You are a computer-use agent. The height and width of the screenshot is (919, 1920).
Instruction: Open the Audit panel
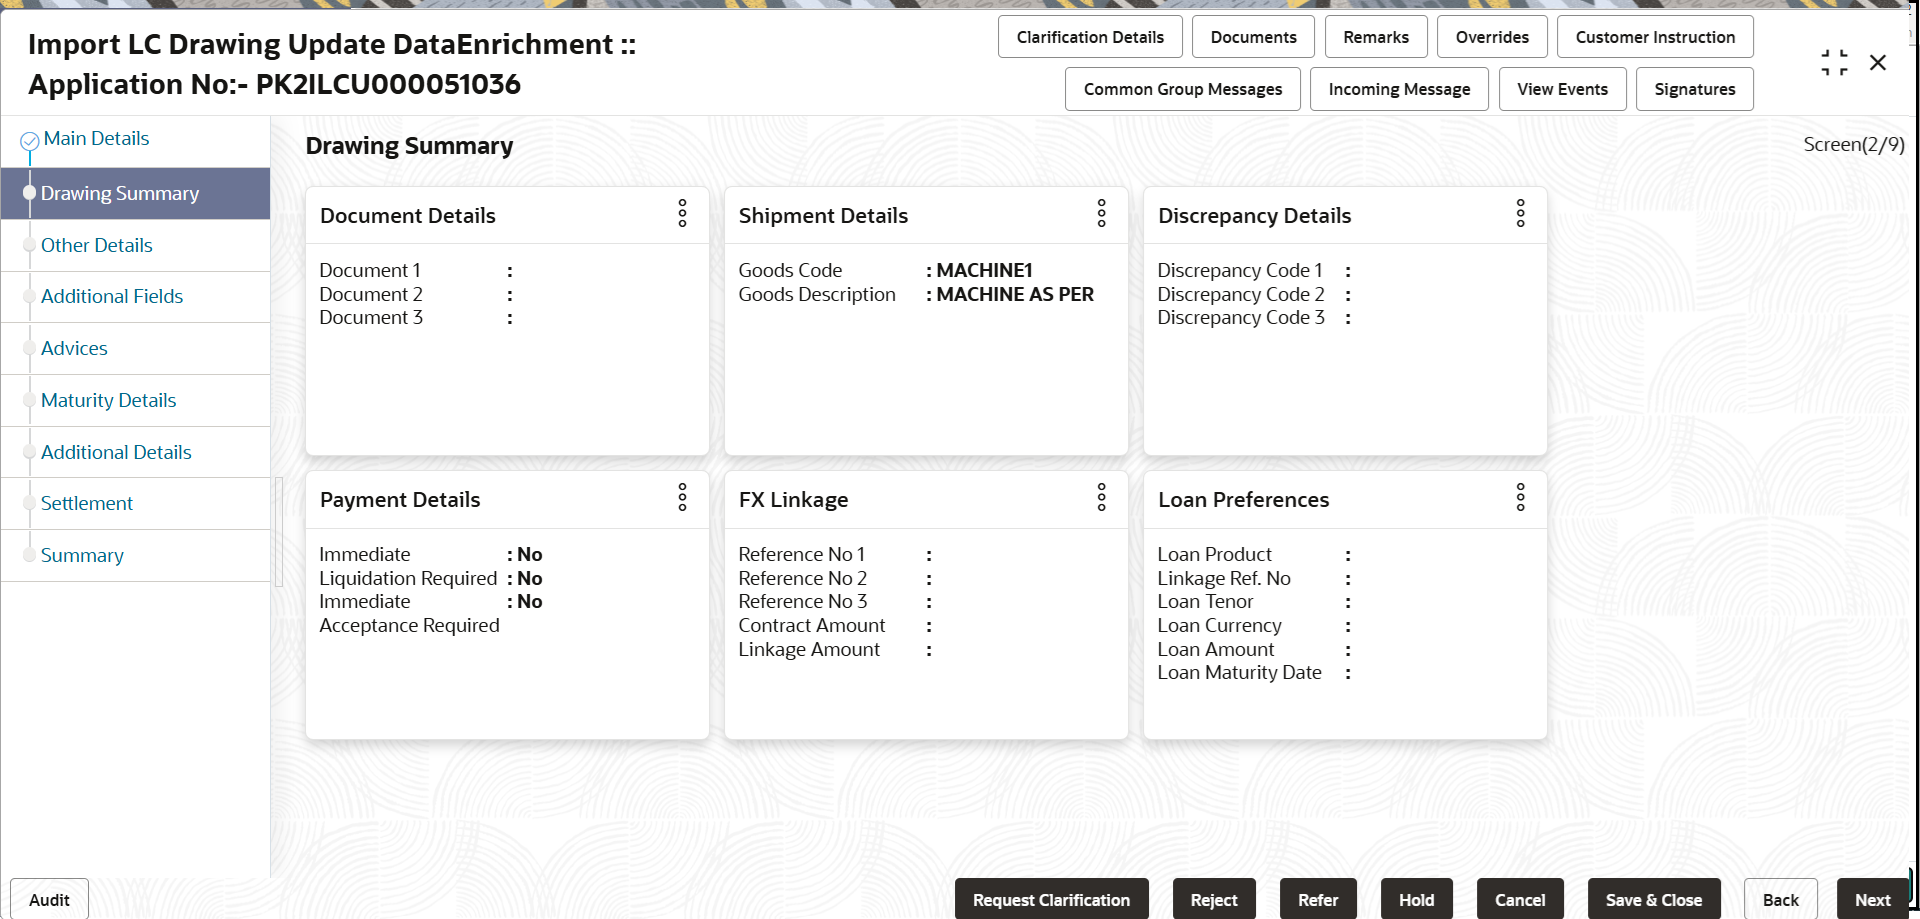tap(47, 899)
